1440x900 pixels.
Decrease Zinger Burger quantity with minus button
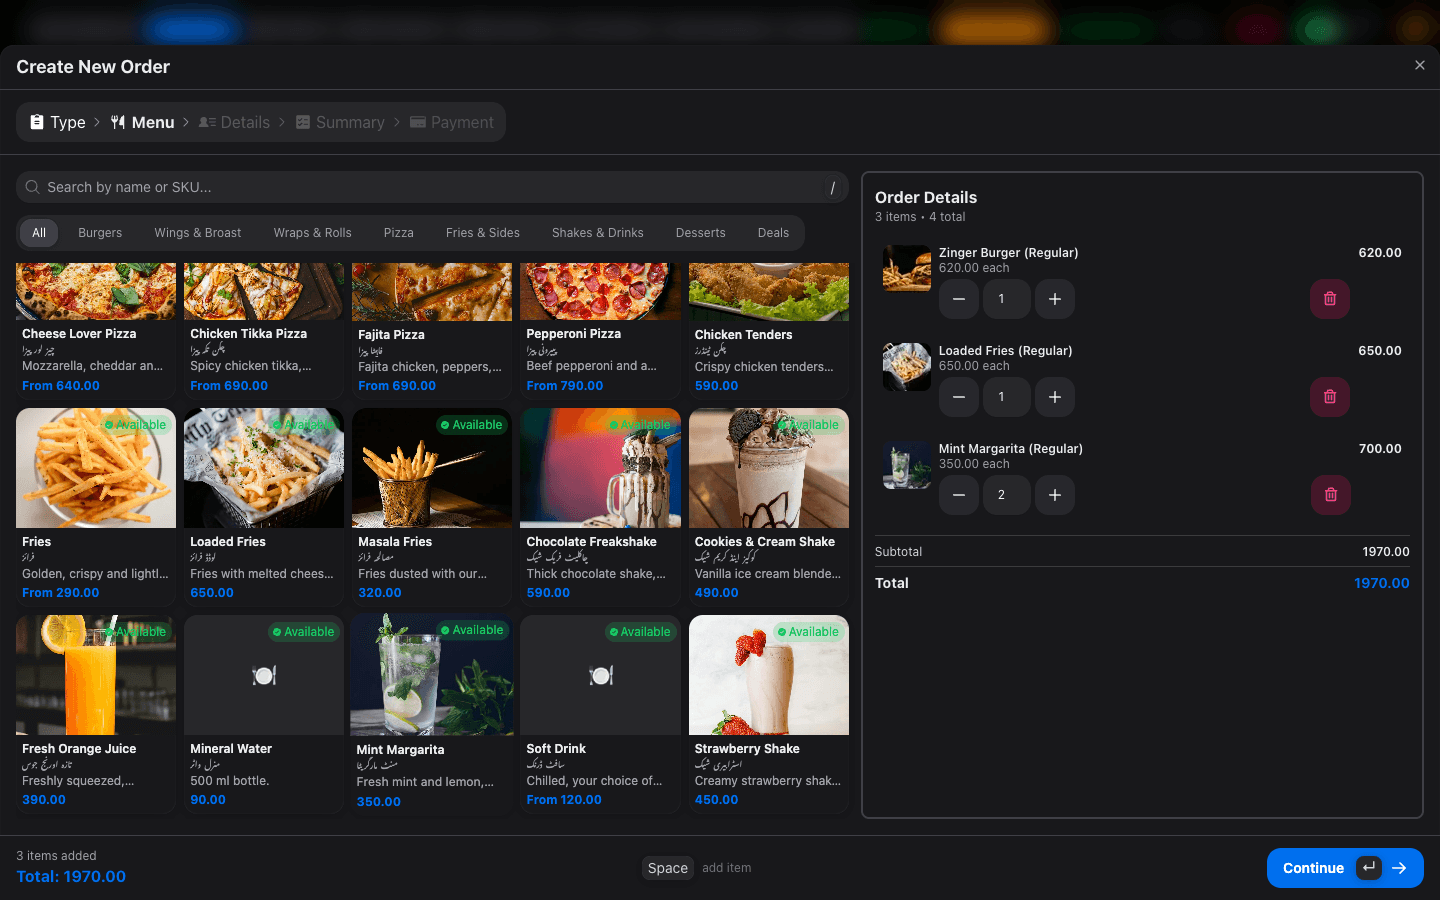tap(958, 299)
